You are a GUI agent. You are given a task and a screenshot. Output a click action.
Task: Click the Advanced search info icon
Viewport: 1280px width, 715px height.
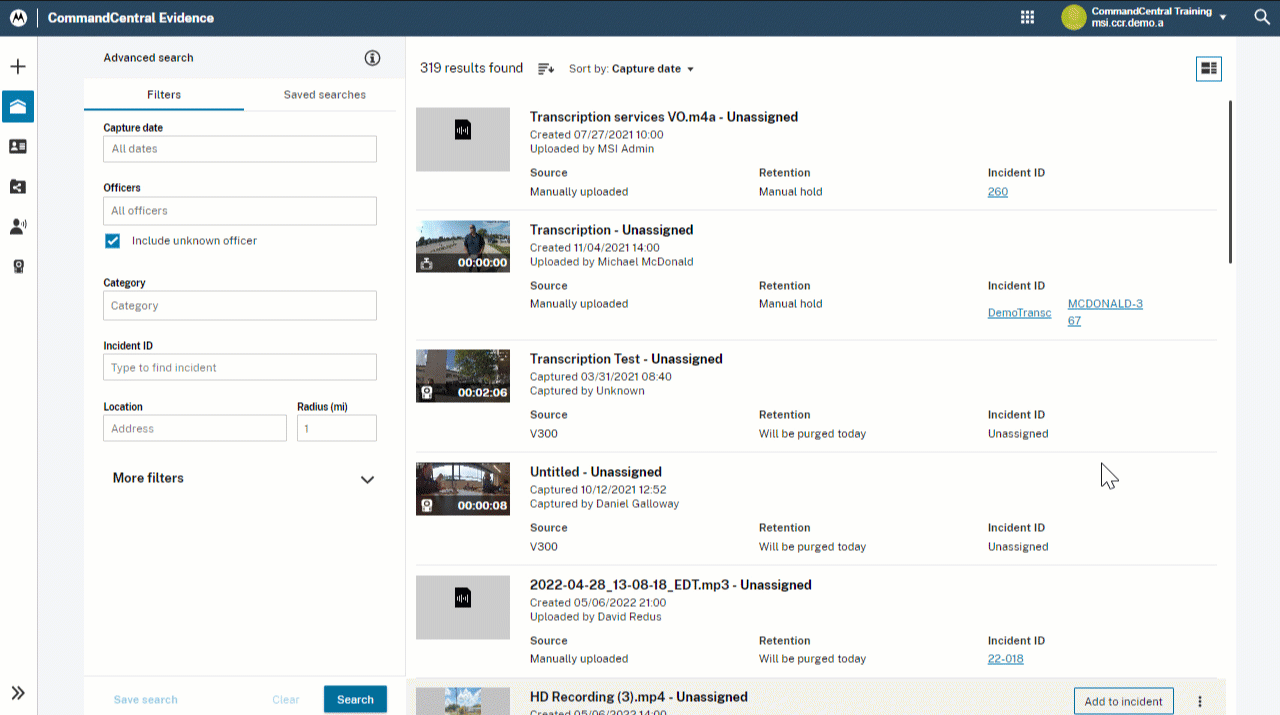click(x=373, y=58)
